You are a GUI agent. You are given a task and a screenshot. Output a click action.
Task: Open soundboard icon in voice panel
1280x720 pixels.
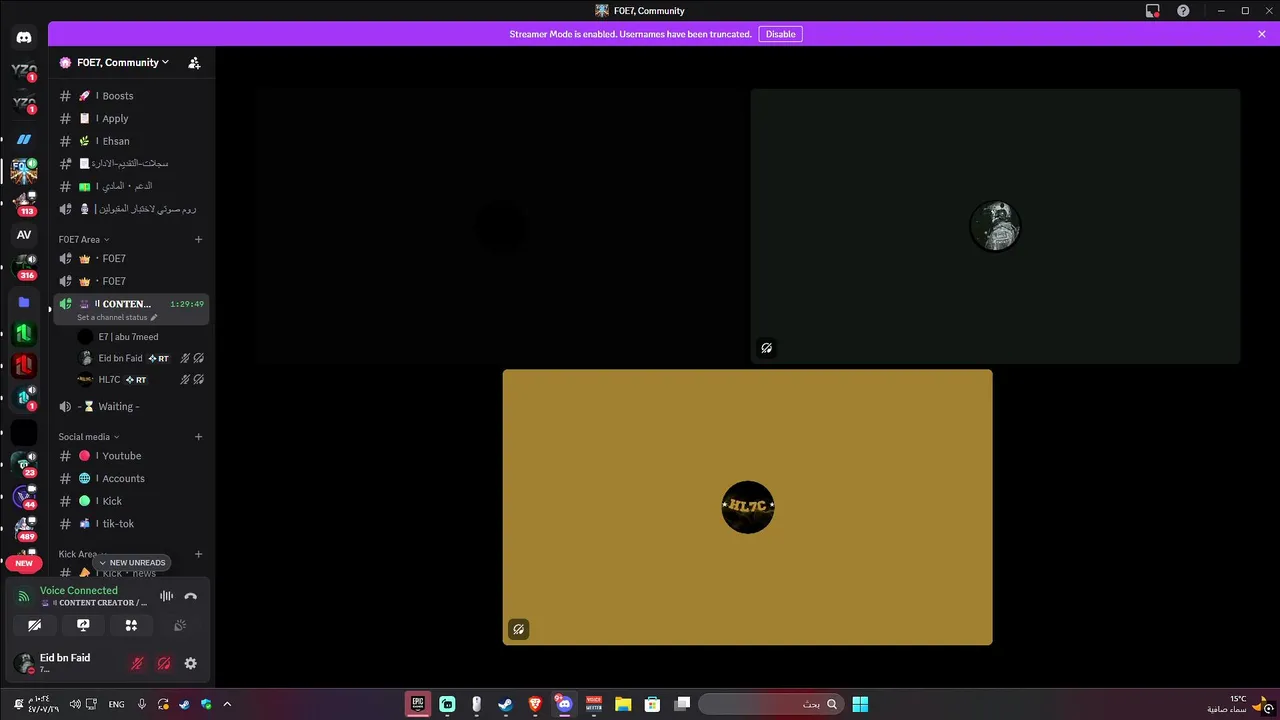(x=180, y=625)
